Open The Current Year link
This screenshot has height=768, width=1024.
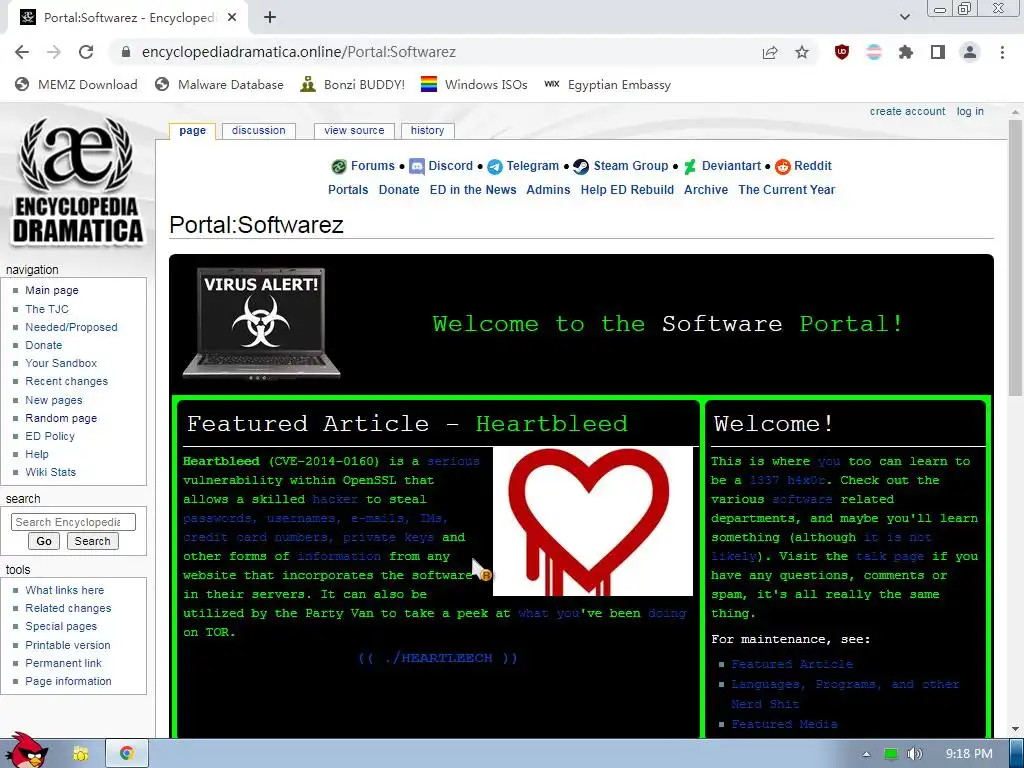pos(786,190)
